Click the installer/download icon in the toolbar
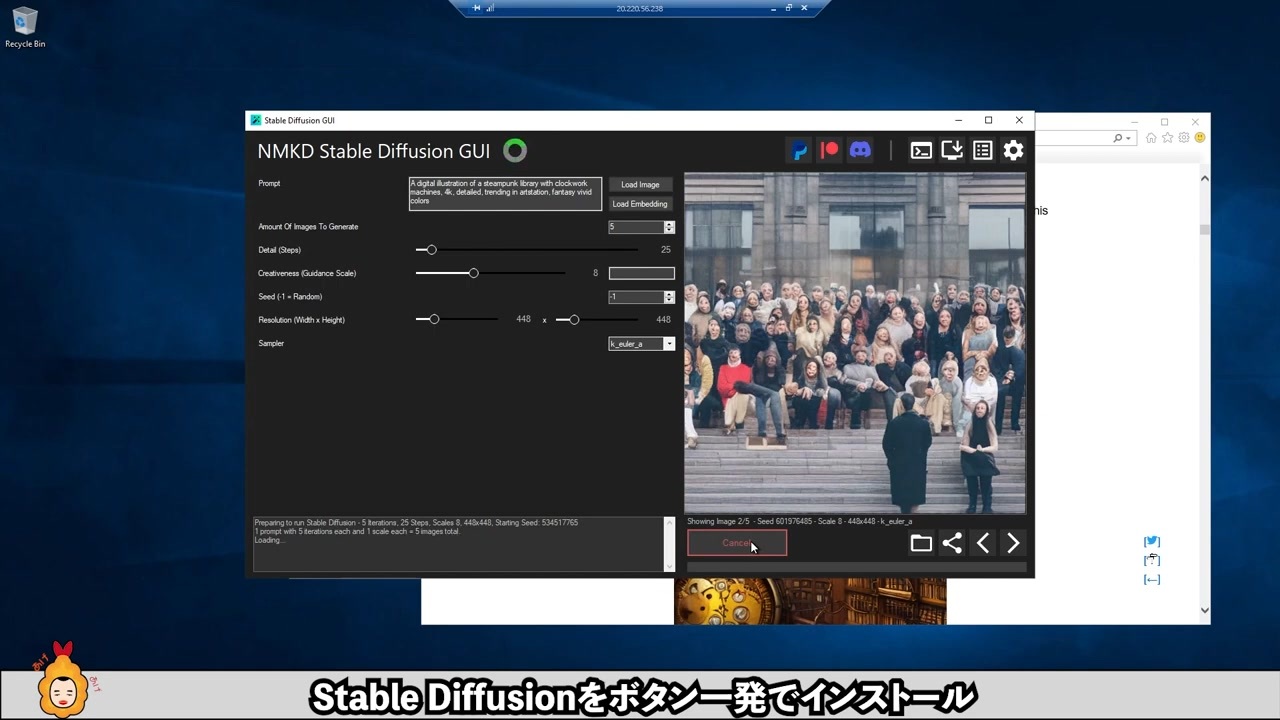 pos(951,150)
